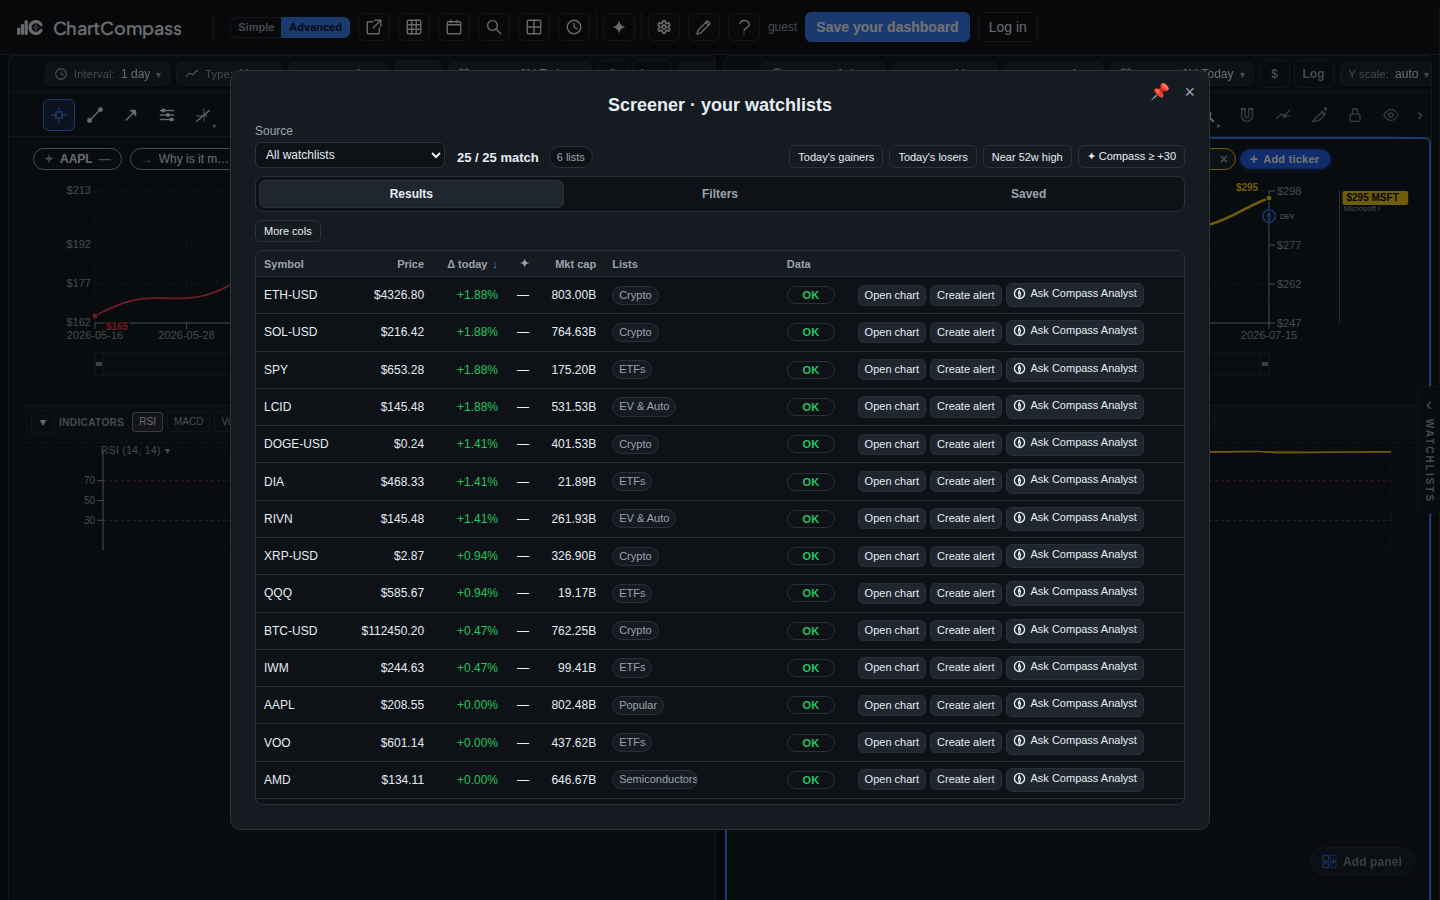1440x900 pixels.
Task: Sort by the Δ today column
Action: coord(472,264)
